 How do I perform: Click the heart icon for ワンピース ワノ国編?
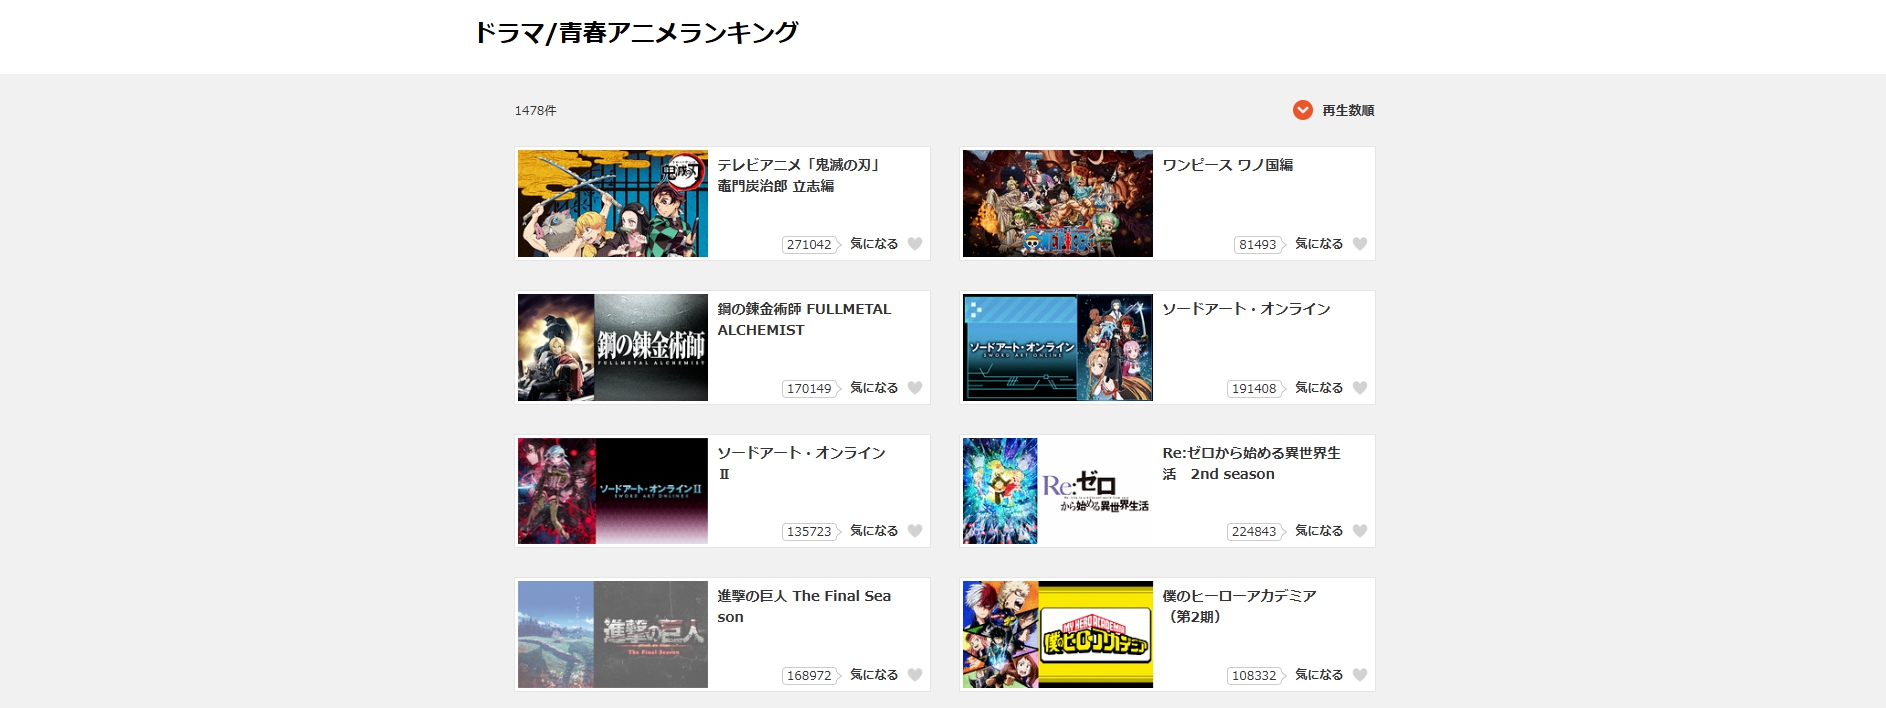point(1359,244)
